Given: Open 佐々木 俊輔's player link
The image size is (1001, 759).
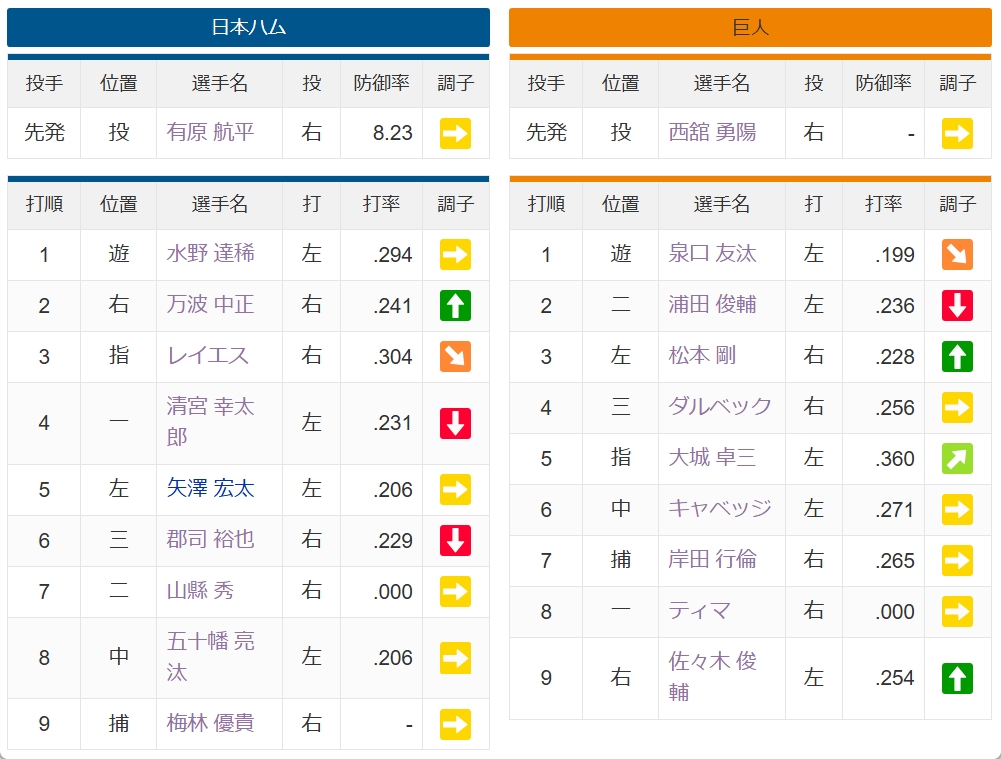Looking at the screenshot, I should [712, 677].
